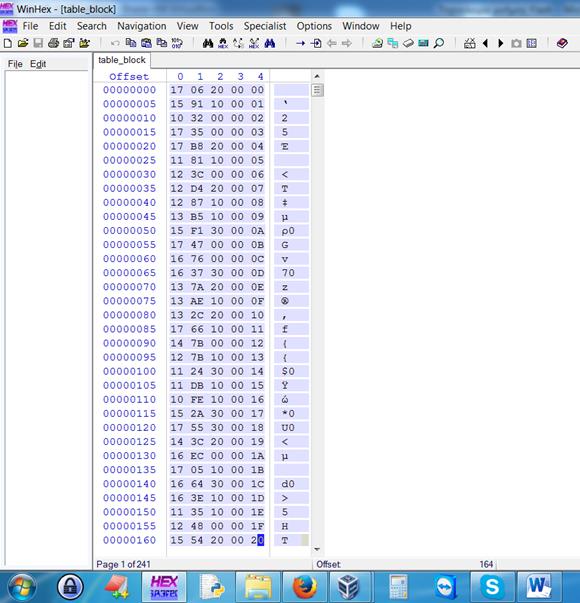Print using the printer toolbar icon
580x603 pixels.
click(x=53, y=43)
